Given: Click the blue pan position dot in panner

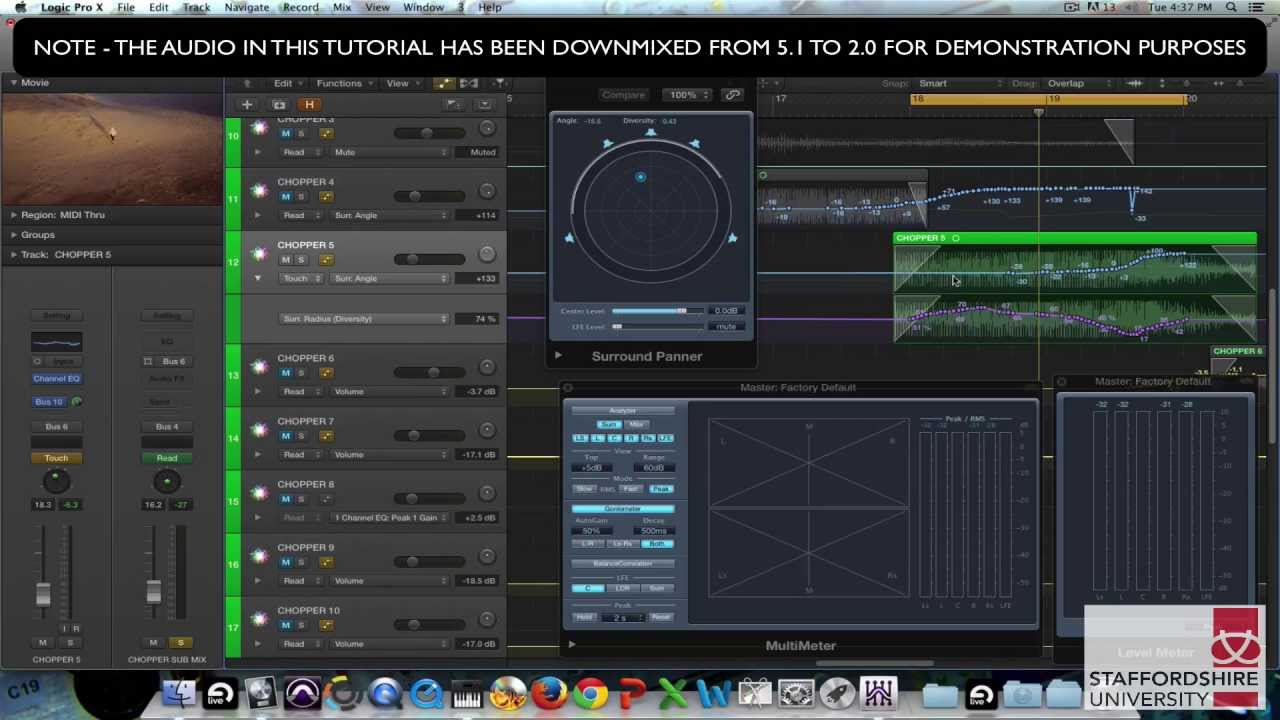Looking at the screenshot, I should tap(641, 177).
